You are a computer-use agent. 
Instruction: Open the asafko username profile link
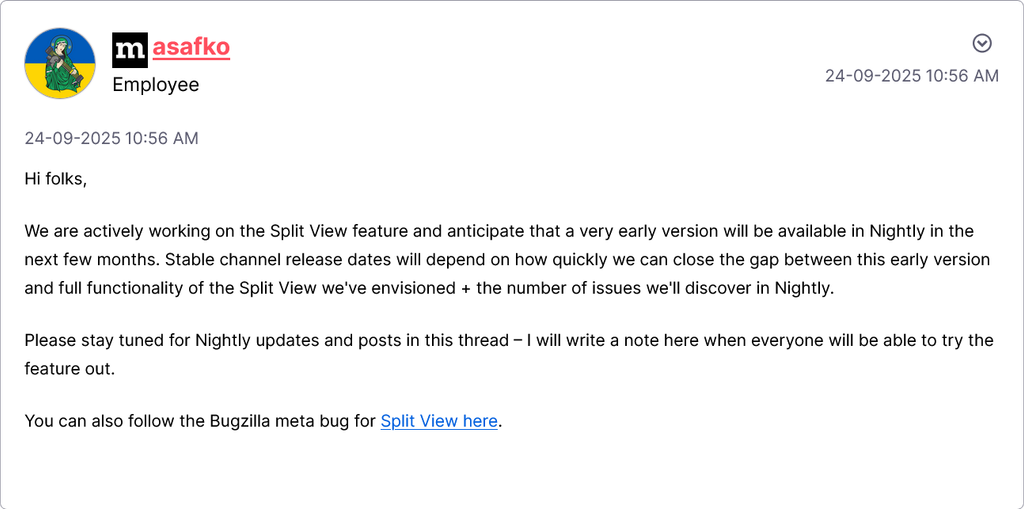click(191, 47)
